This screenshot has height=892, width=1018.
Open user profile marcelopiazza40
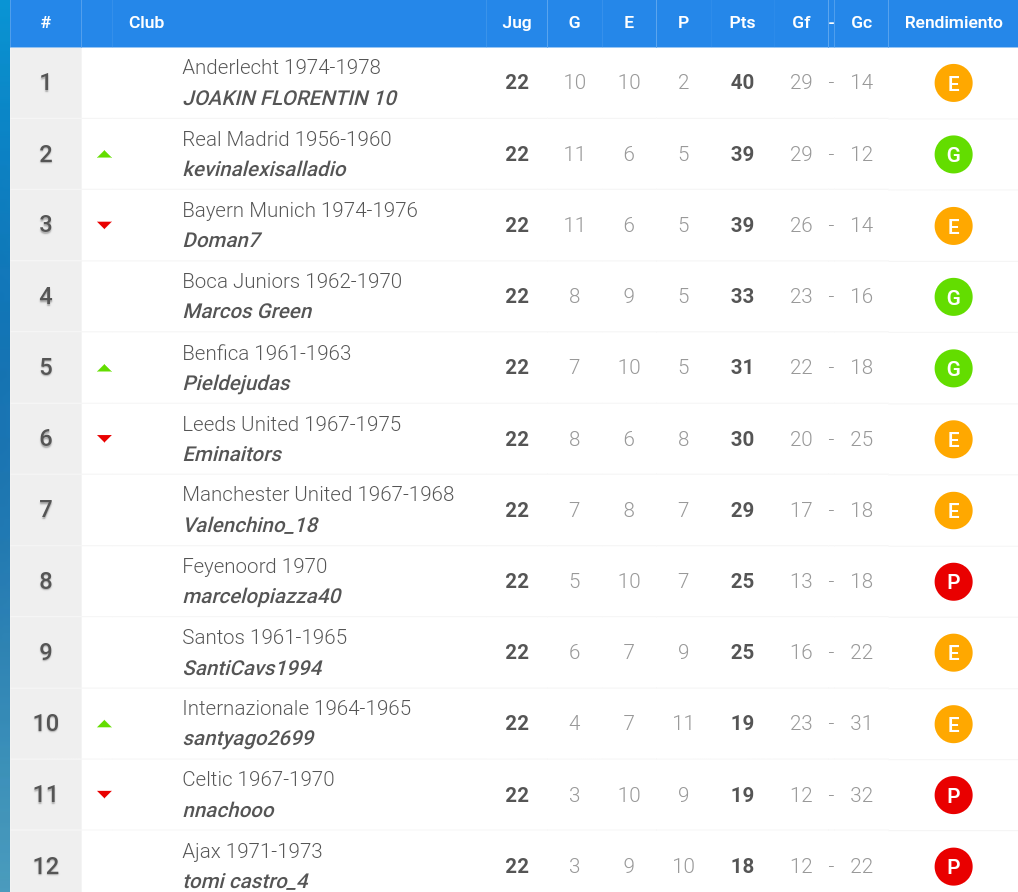(x=262, y=596)
